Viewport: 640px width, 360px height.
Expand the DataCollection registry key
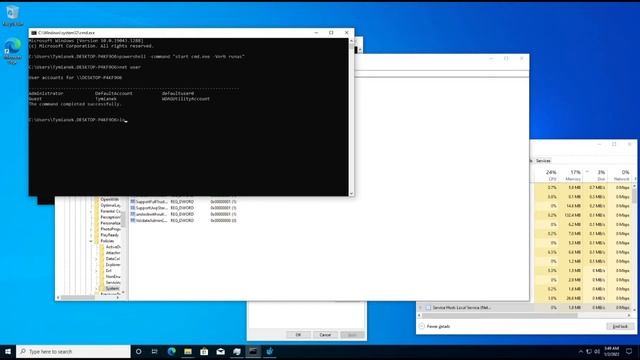coord(96,259)
